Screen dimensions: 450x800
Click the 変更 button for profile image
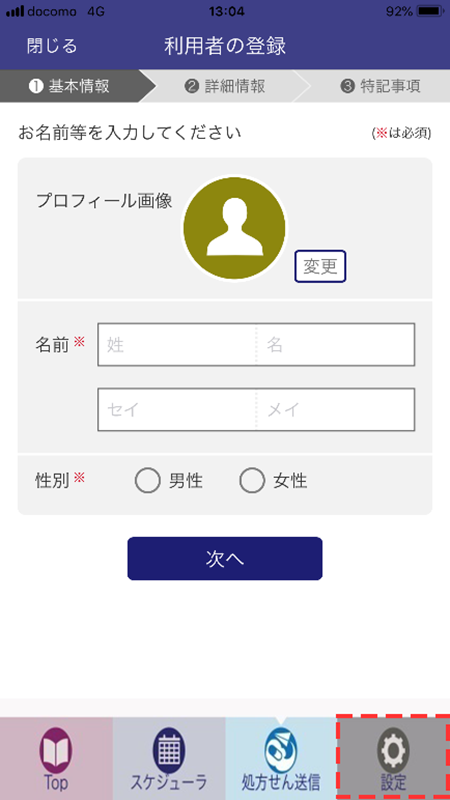(x=320, y=266)
